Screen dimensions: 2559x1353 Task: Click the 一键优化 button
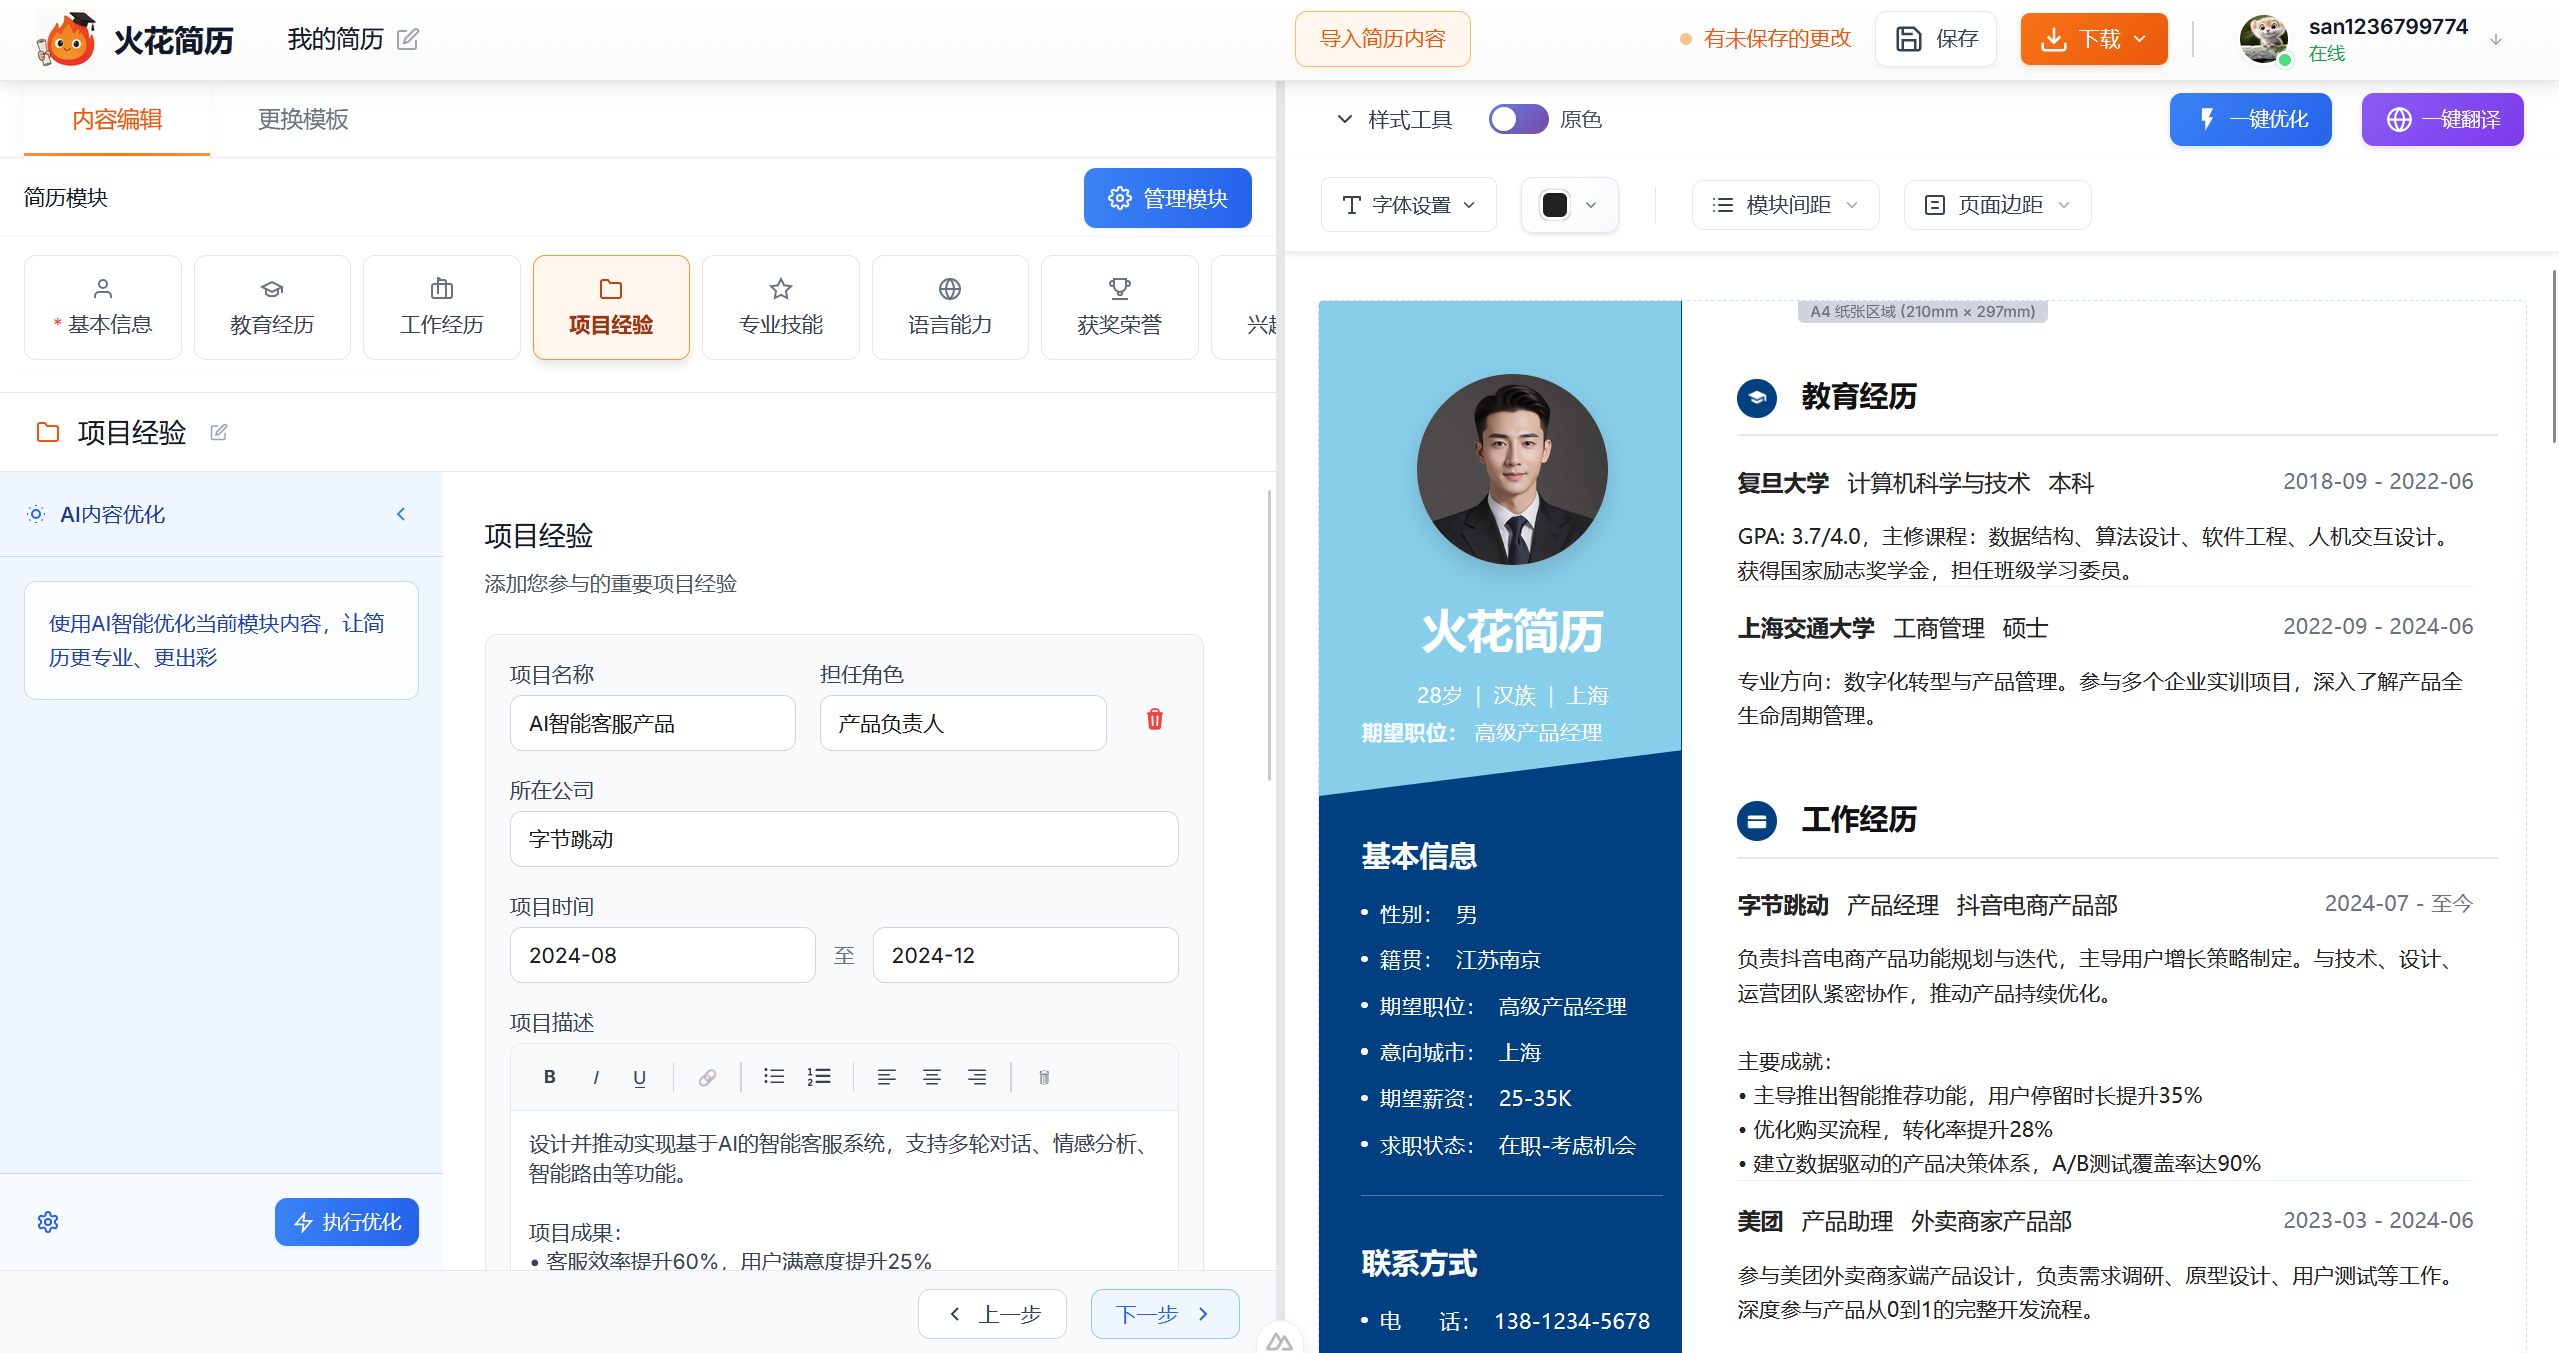[2250, 118]
